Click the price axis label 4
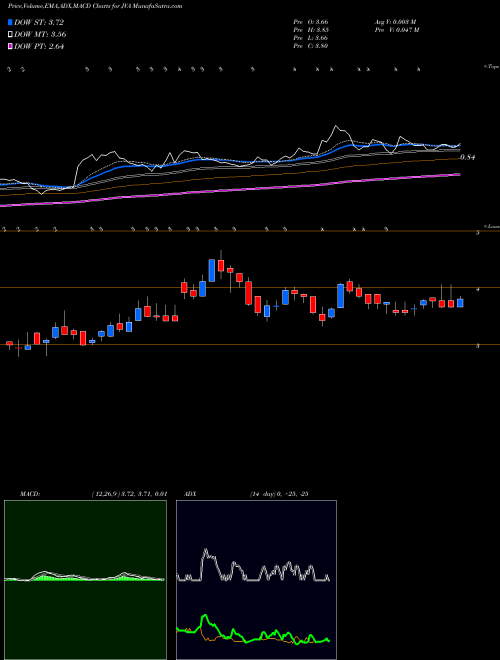500x660 pixels. [x=478, y=289]
